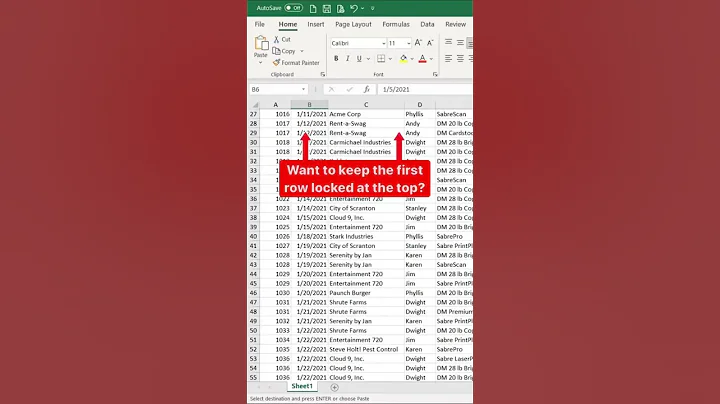Open the Undo history dropdown arrow

pos(362,8)
